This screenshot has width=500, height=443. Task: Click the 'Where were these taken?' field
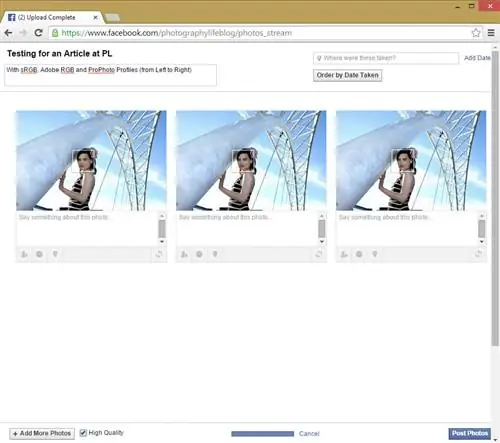pyautogui.click(x=386, y=58)
